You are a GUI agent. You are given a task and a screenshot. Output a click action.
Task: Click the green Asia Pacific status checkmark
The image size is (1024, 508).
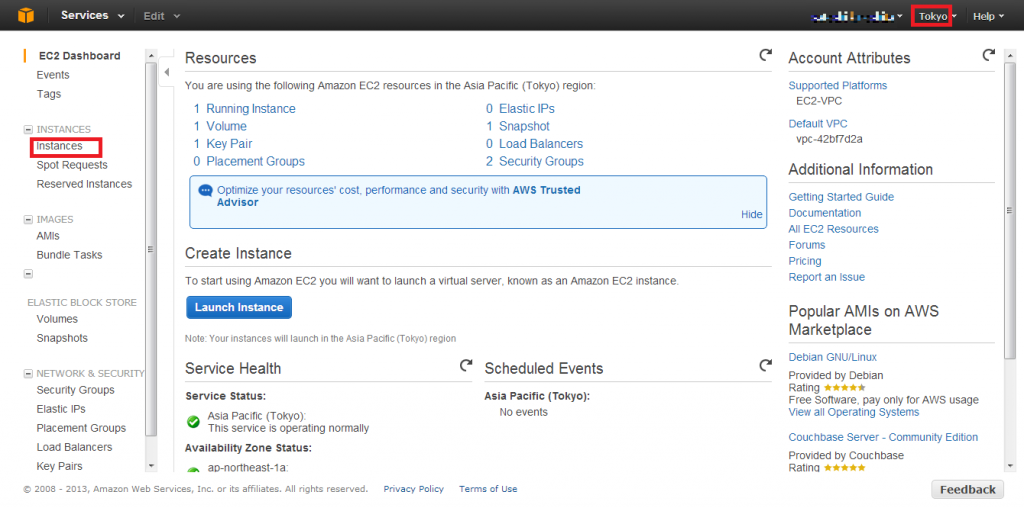[x=193, y=422]
